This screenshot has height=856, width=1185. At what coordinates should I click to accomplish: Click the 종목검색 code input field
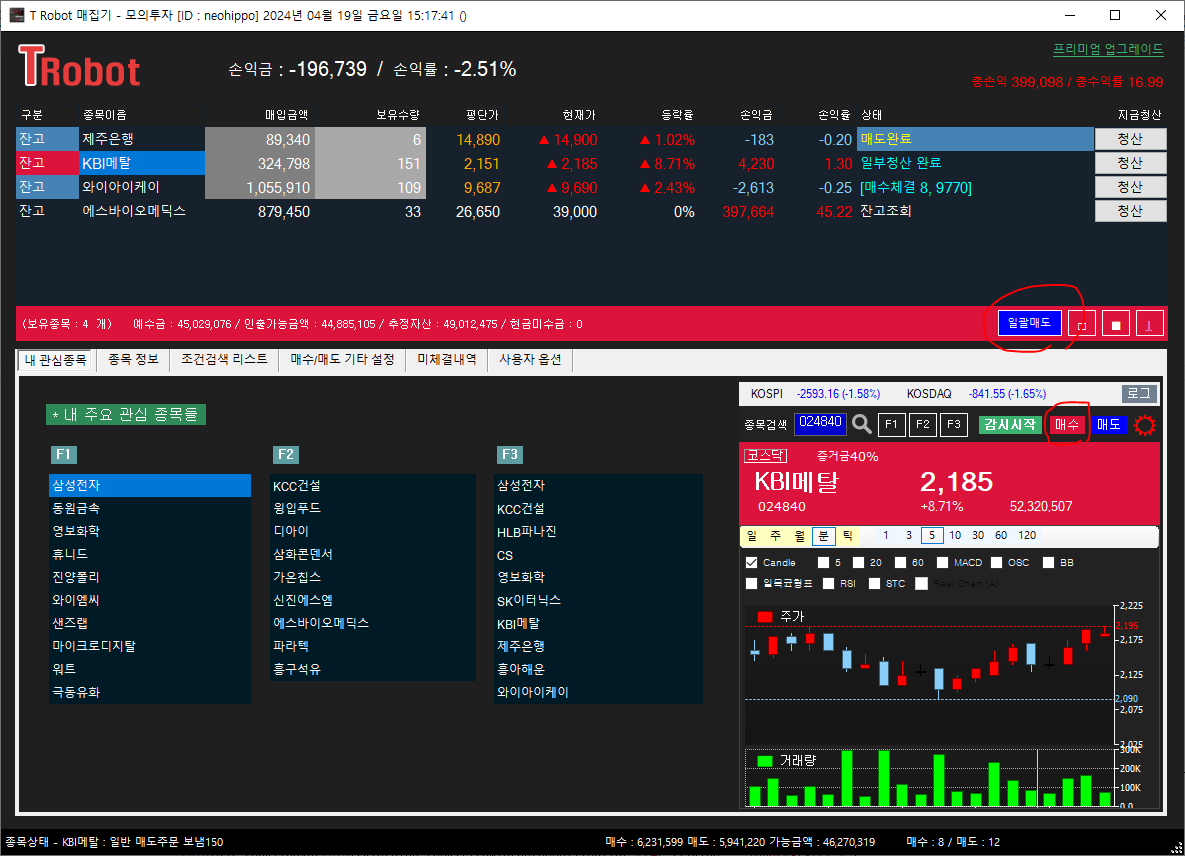tap(820, 423)
